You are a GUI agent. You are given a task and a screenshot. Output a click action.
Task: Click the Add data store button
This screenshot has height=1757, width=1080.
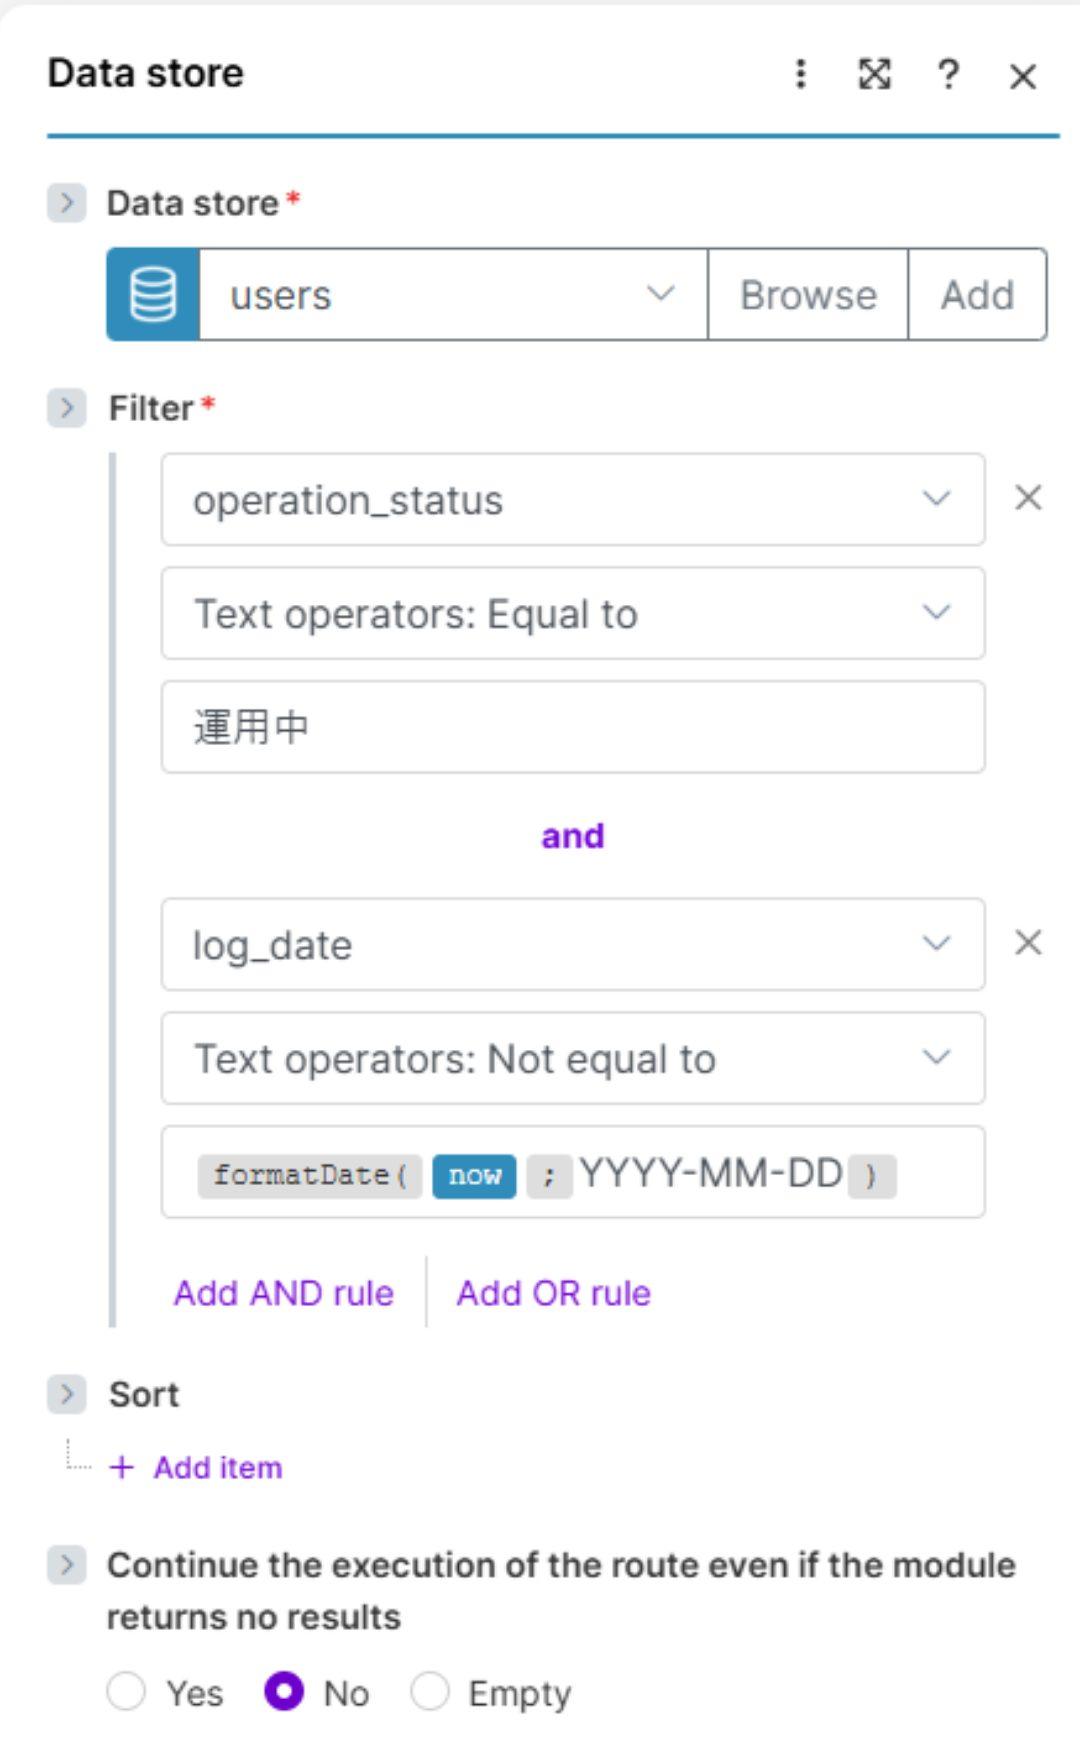977,295
